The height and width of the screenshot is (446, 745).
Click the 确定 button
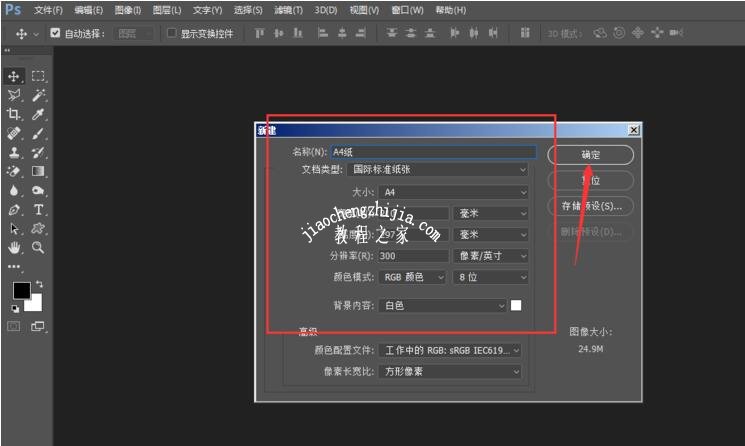point(591,155)
